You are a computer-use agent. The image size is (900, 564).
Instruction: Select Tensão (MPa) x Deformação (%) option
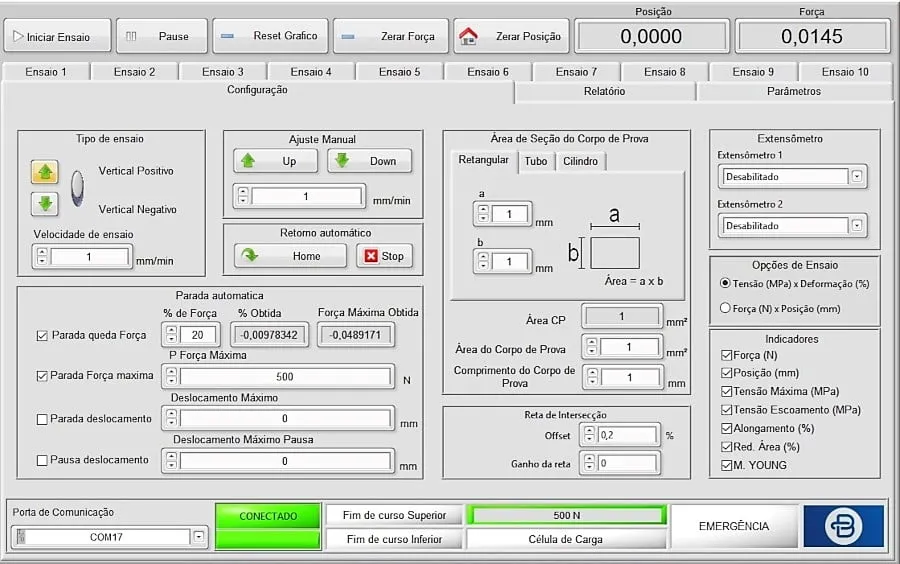(x=725, y=283)
